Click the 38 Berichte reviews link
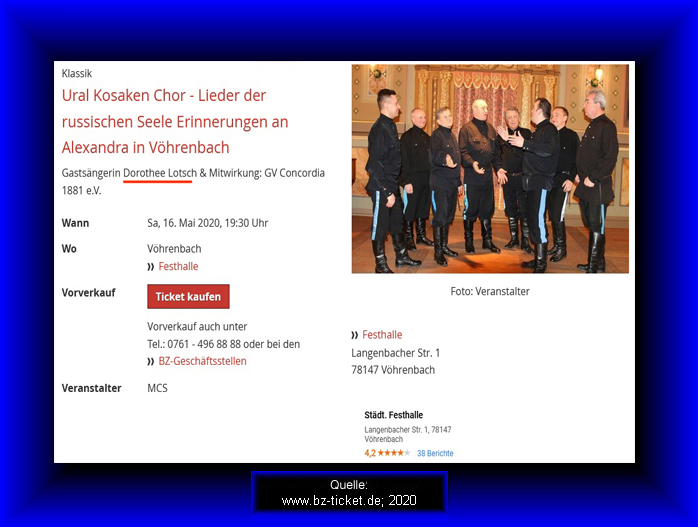This screenshot has height=527, width=698. 435,453
